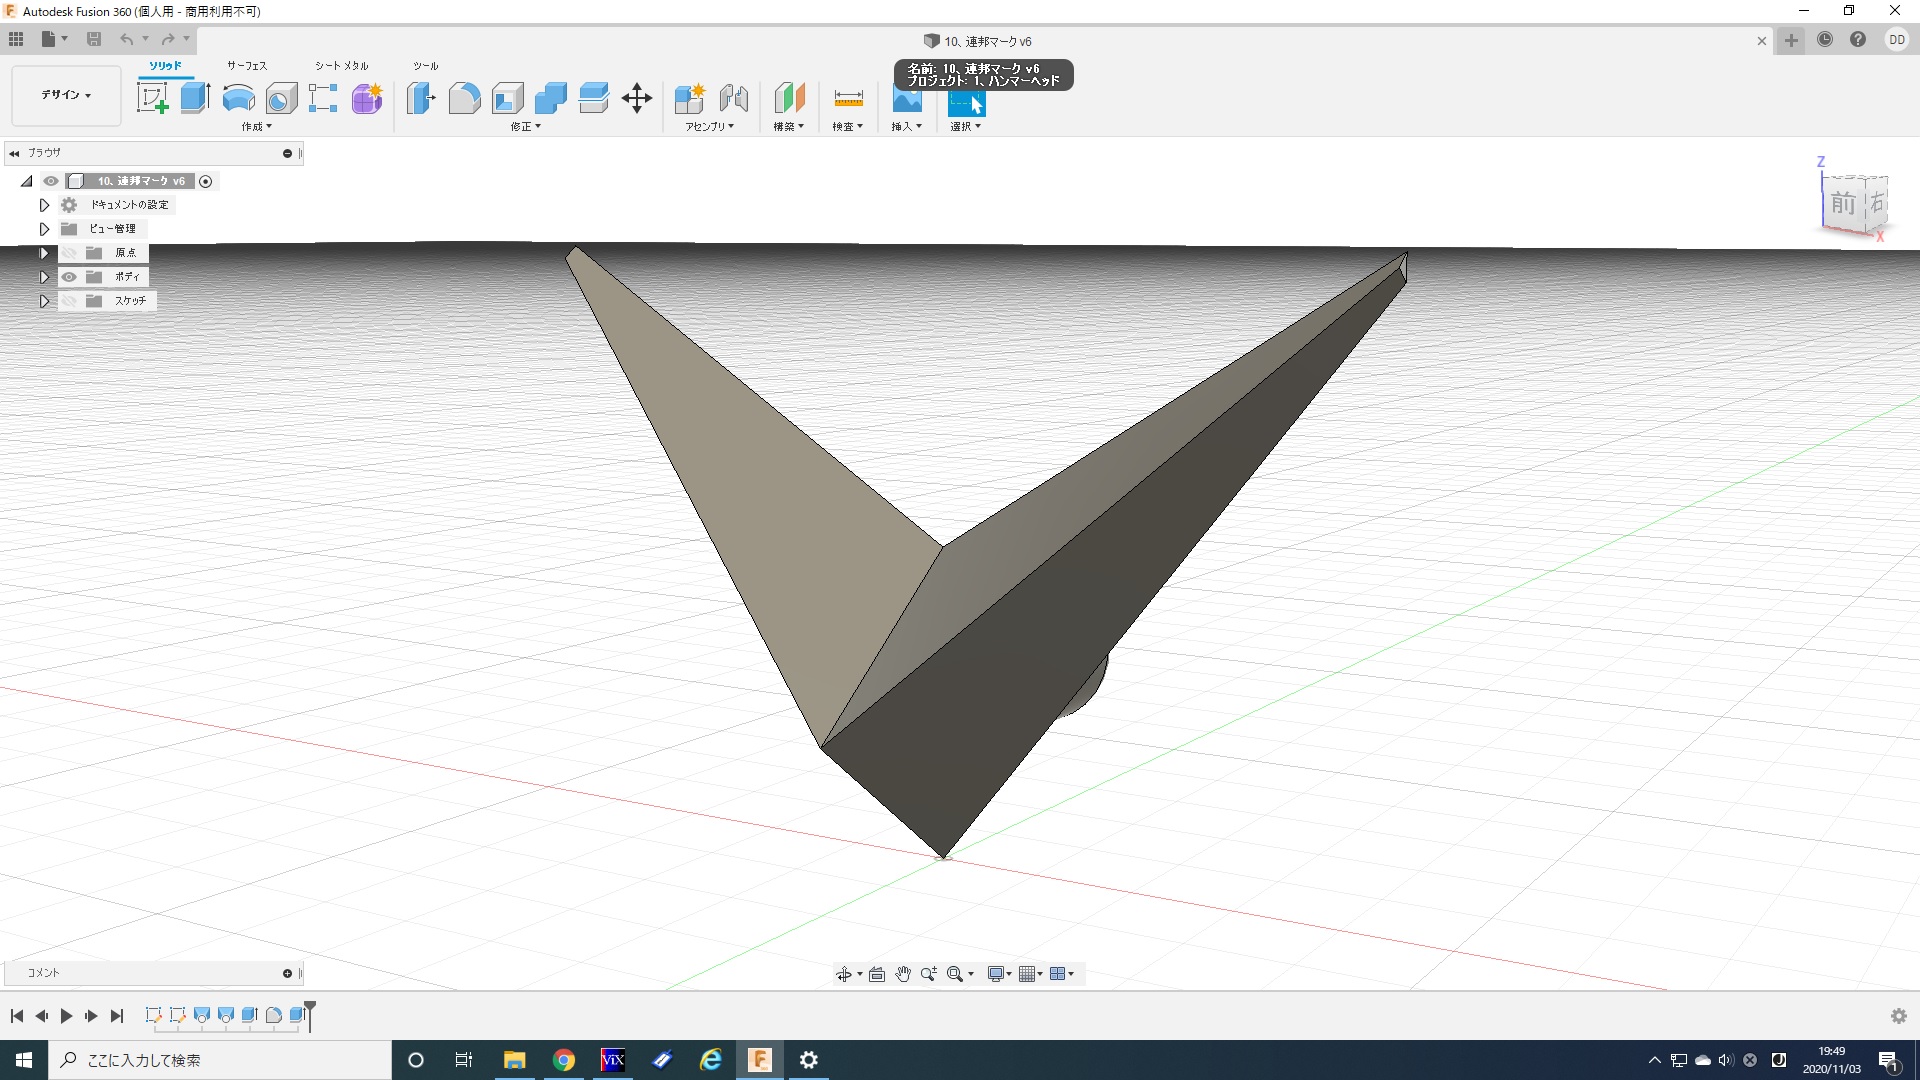Open the デザイン workspace dropdown
Image resolution: width=1920 pixels, height=1080 pixels.
(66, 95)
